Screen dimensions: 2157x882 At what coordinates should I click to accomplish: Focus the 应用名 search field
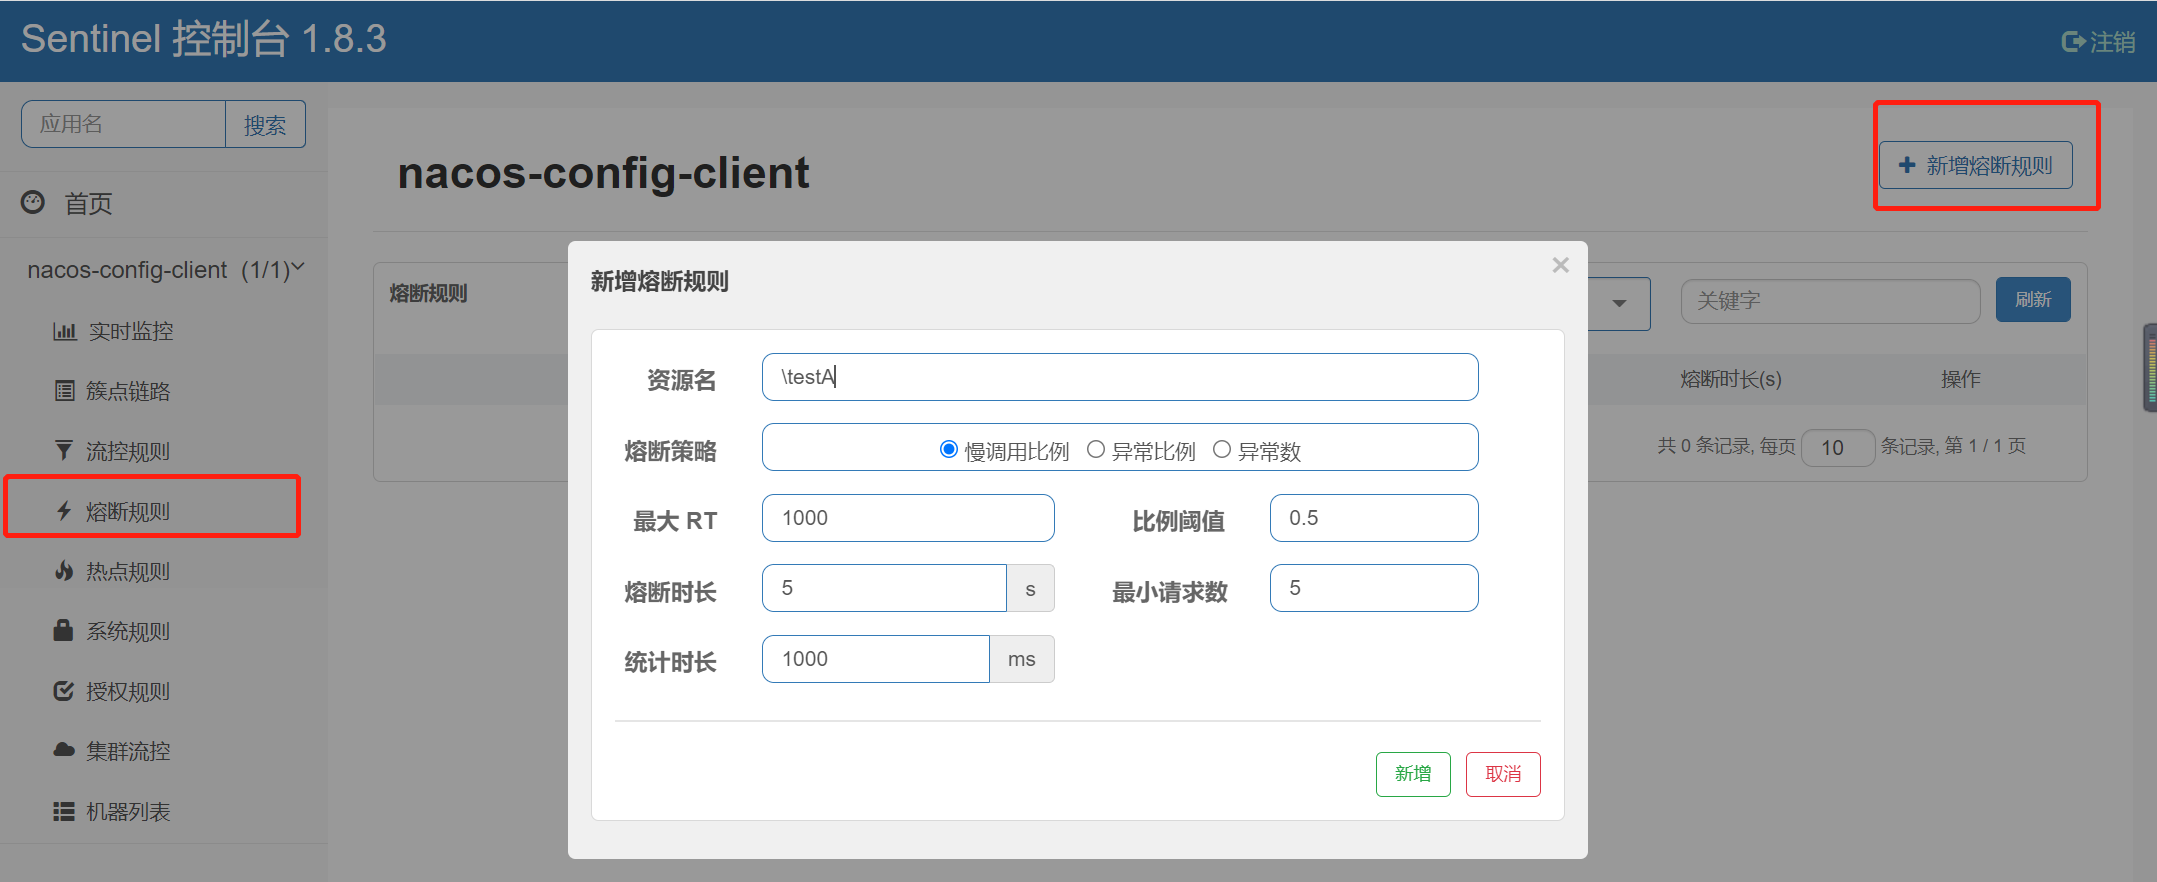(123, 124)
